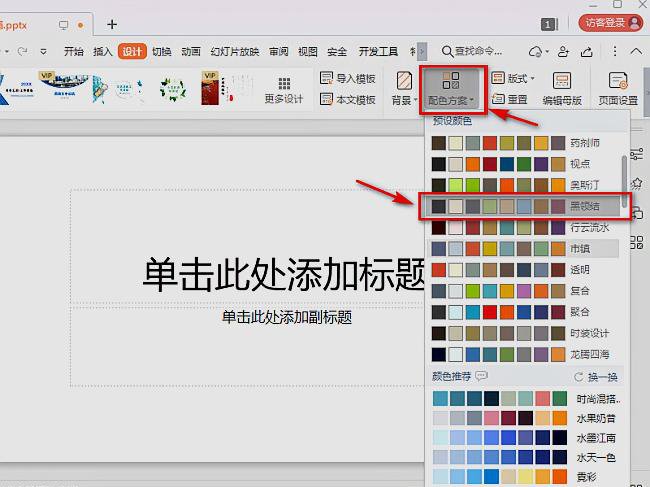Image resolution: width=650 pixels, height=487 pixels.
Task: Pick the 透明 color scheme
Action: [x=524, y=270]
